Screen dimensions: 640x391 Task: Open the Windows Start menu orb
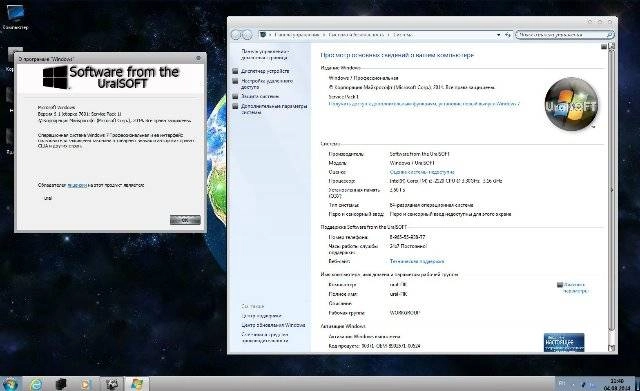coord(10,384)
